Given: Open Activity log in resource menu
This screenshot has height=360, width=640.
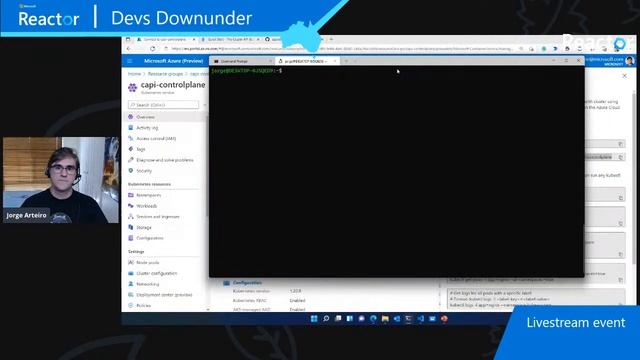Looking at the screenshot, I should pos(147,128).
